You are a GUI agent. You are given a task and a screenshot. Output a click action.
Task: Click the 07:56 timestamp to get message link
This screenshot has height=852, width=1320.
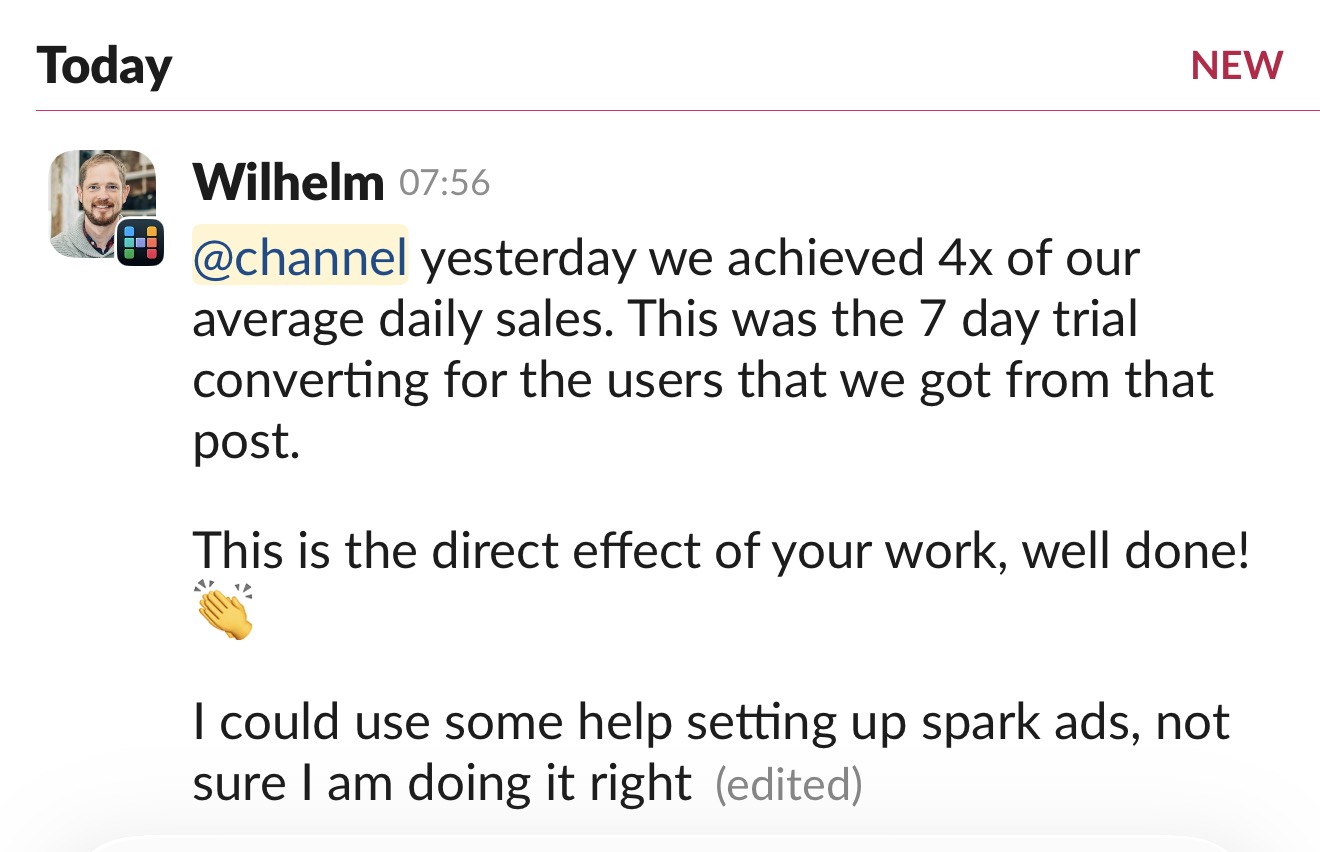pyautogui.click(x=445, y=183)
